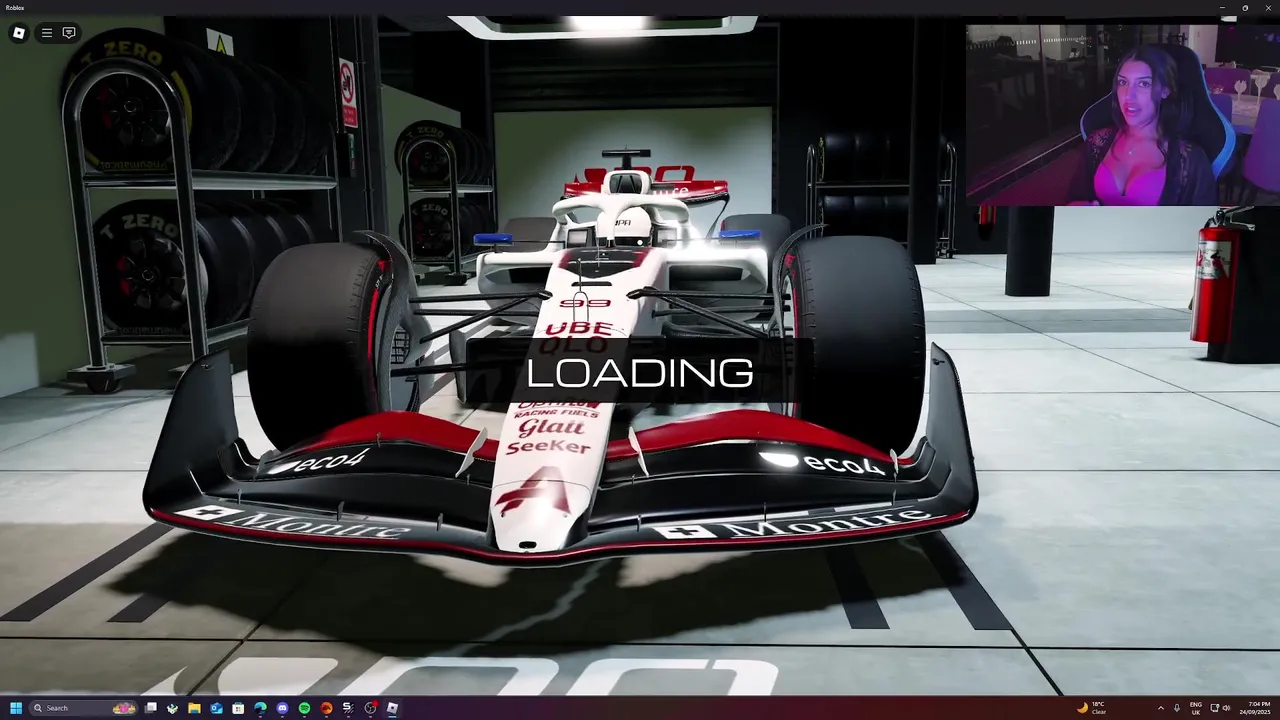
Task: Switch to Roblox taskbar icon
Action: pyautogui.click(x=392, y=708)
